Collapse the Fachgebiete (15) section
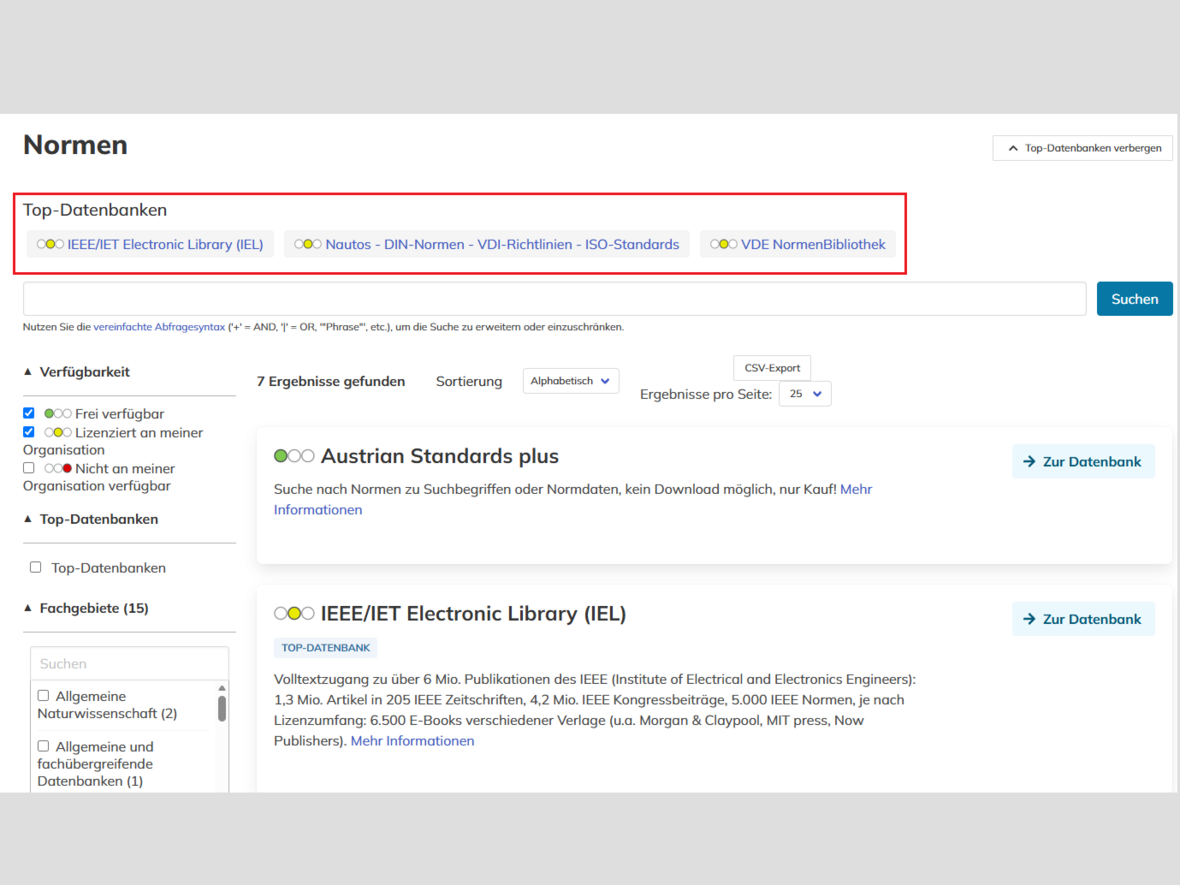 coord(86,608)
